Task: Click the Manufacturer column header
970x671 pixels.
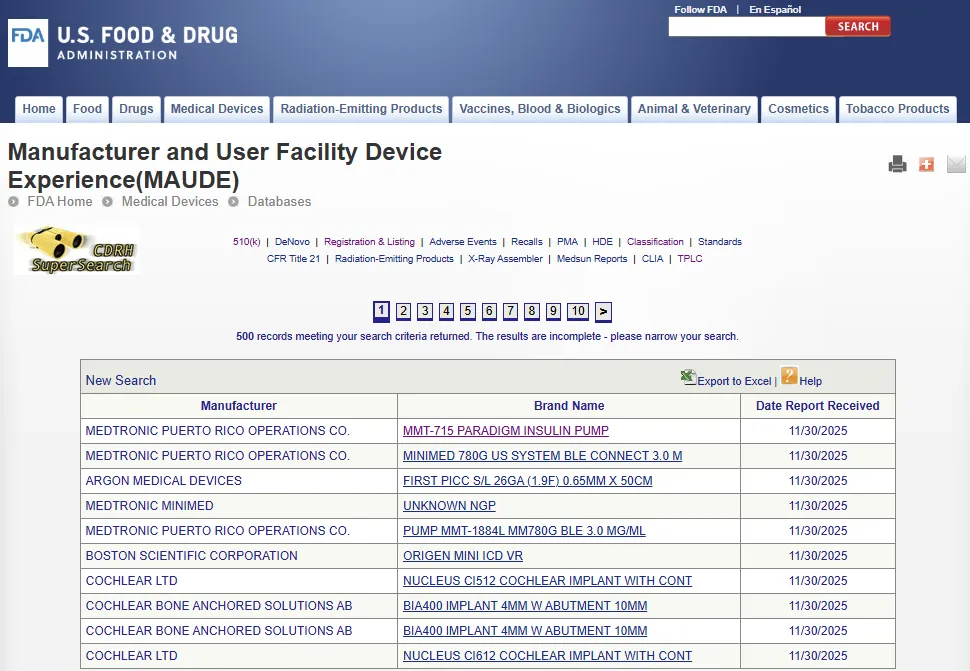Action: [239, 406]
